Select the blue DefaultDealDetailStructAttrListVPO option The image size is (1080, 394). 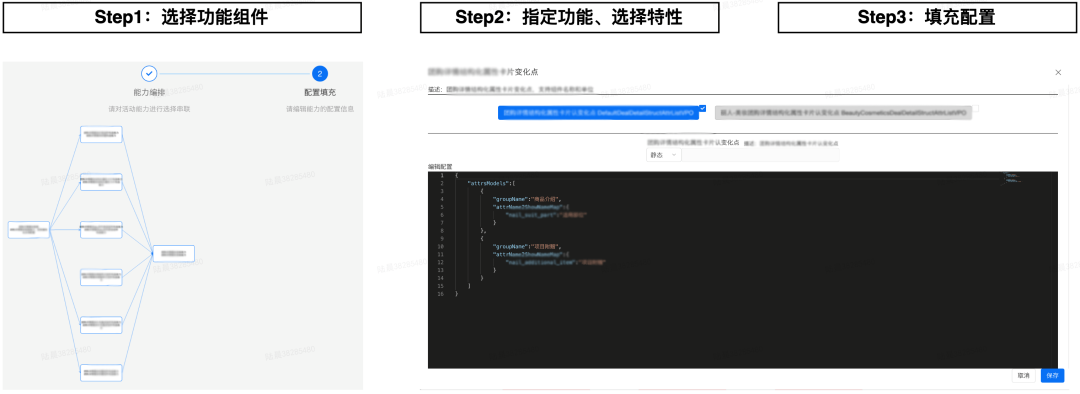pyautogui.click(x=598, y=113)
